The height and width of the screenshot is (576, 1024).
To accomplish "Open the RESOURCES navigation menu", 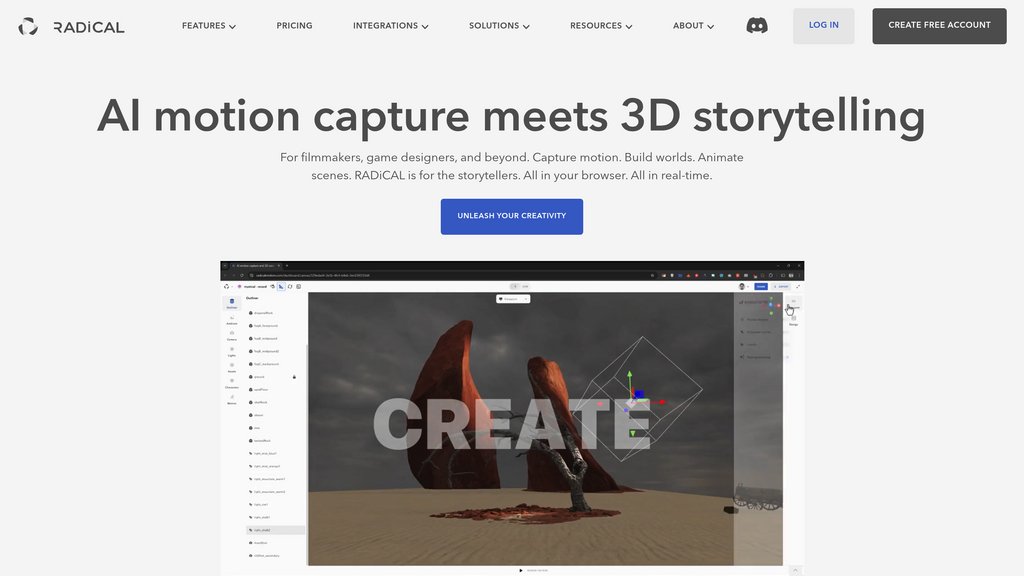I will pos(601,25).
